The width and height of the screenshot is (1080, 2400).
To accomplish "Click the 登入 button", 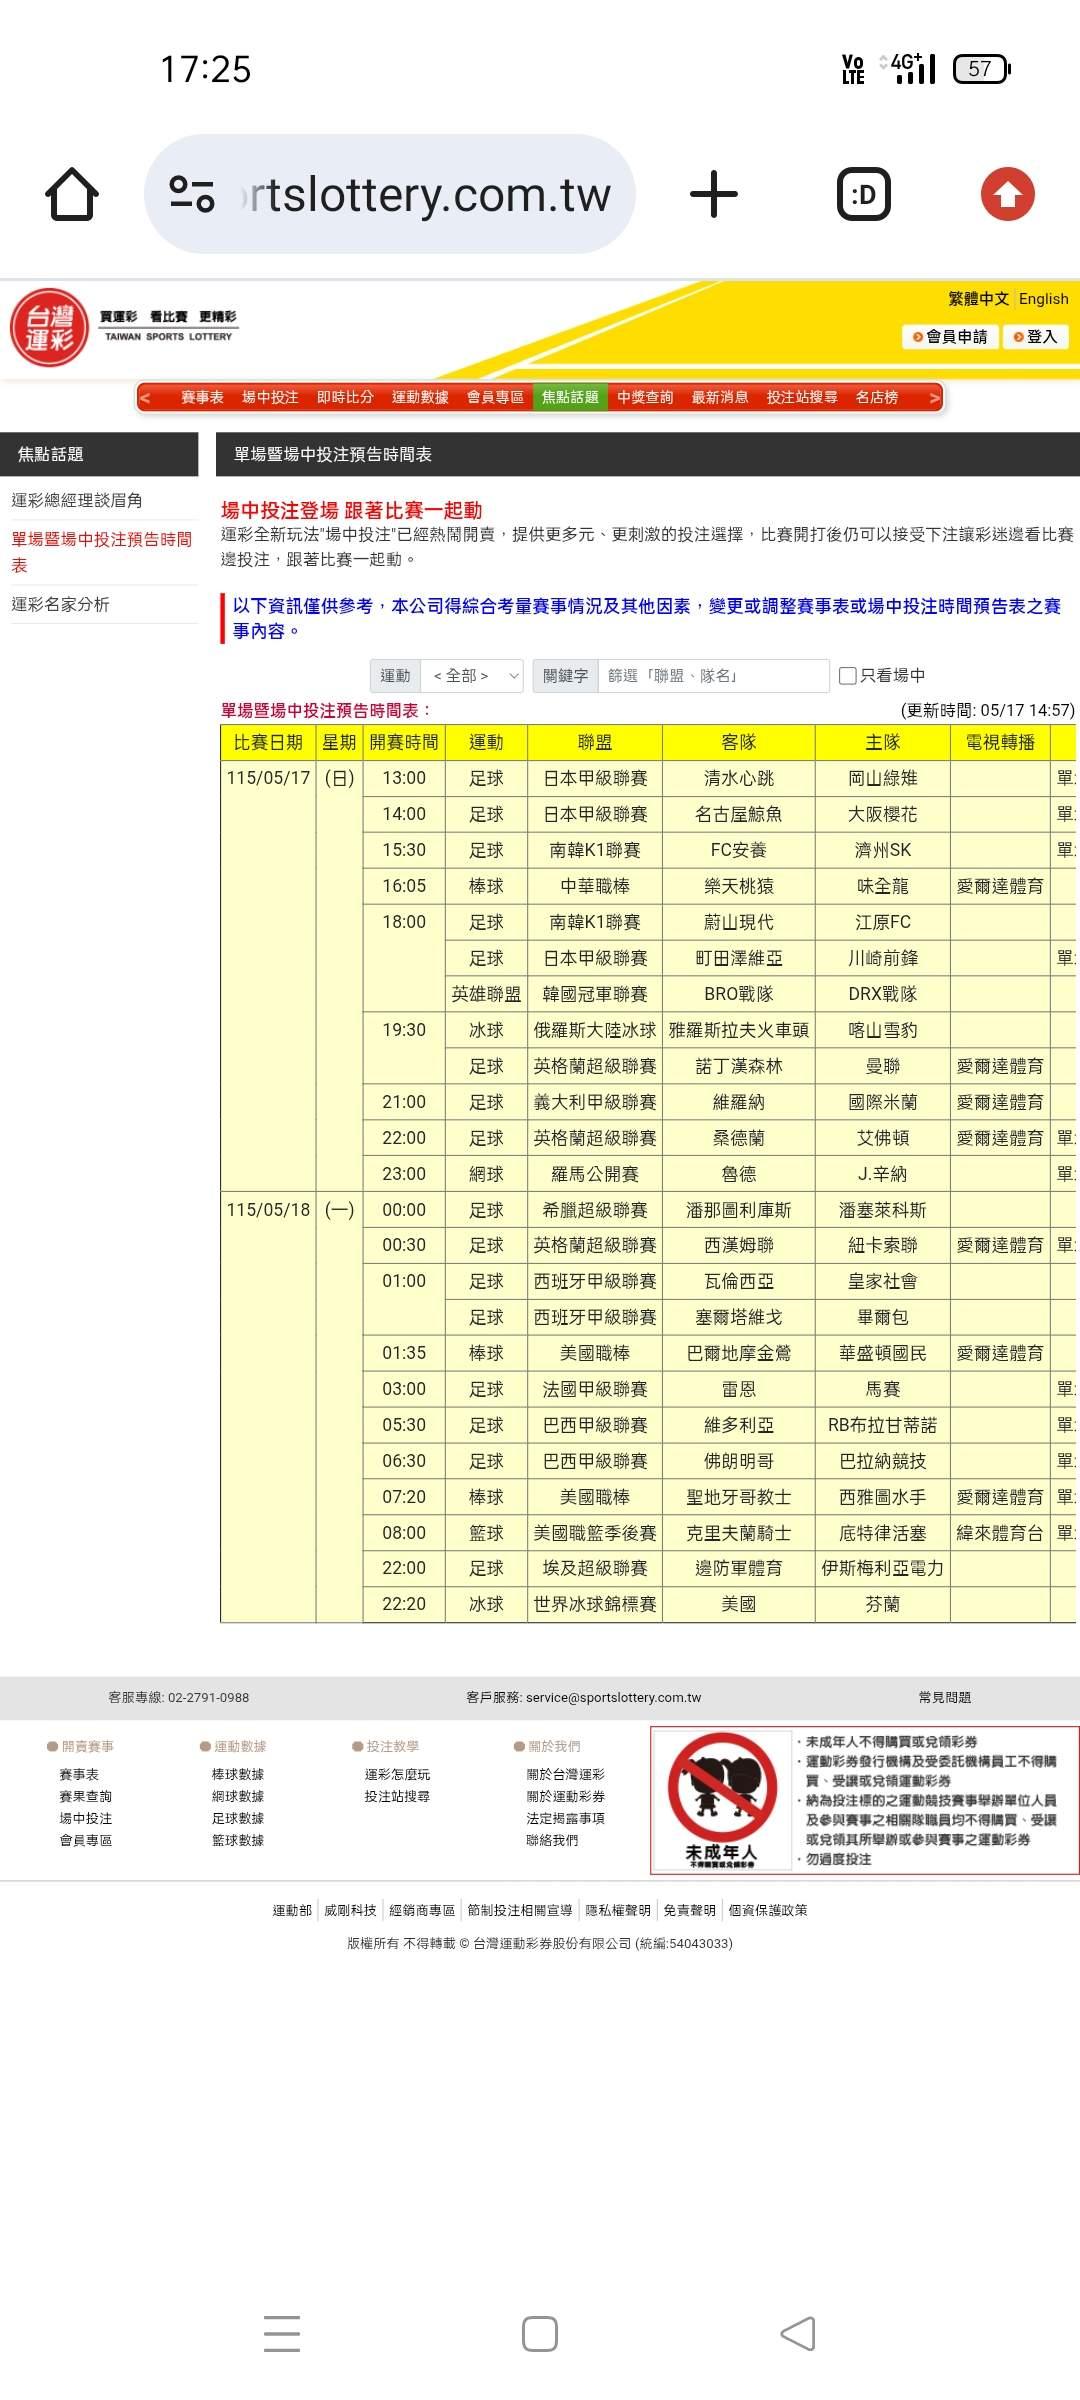I will pyautogui.click(x=1036, y=337).
